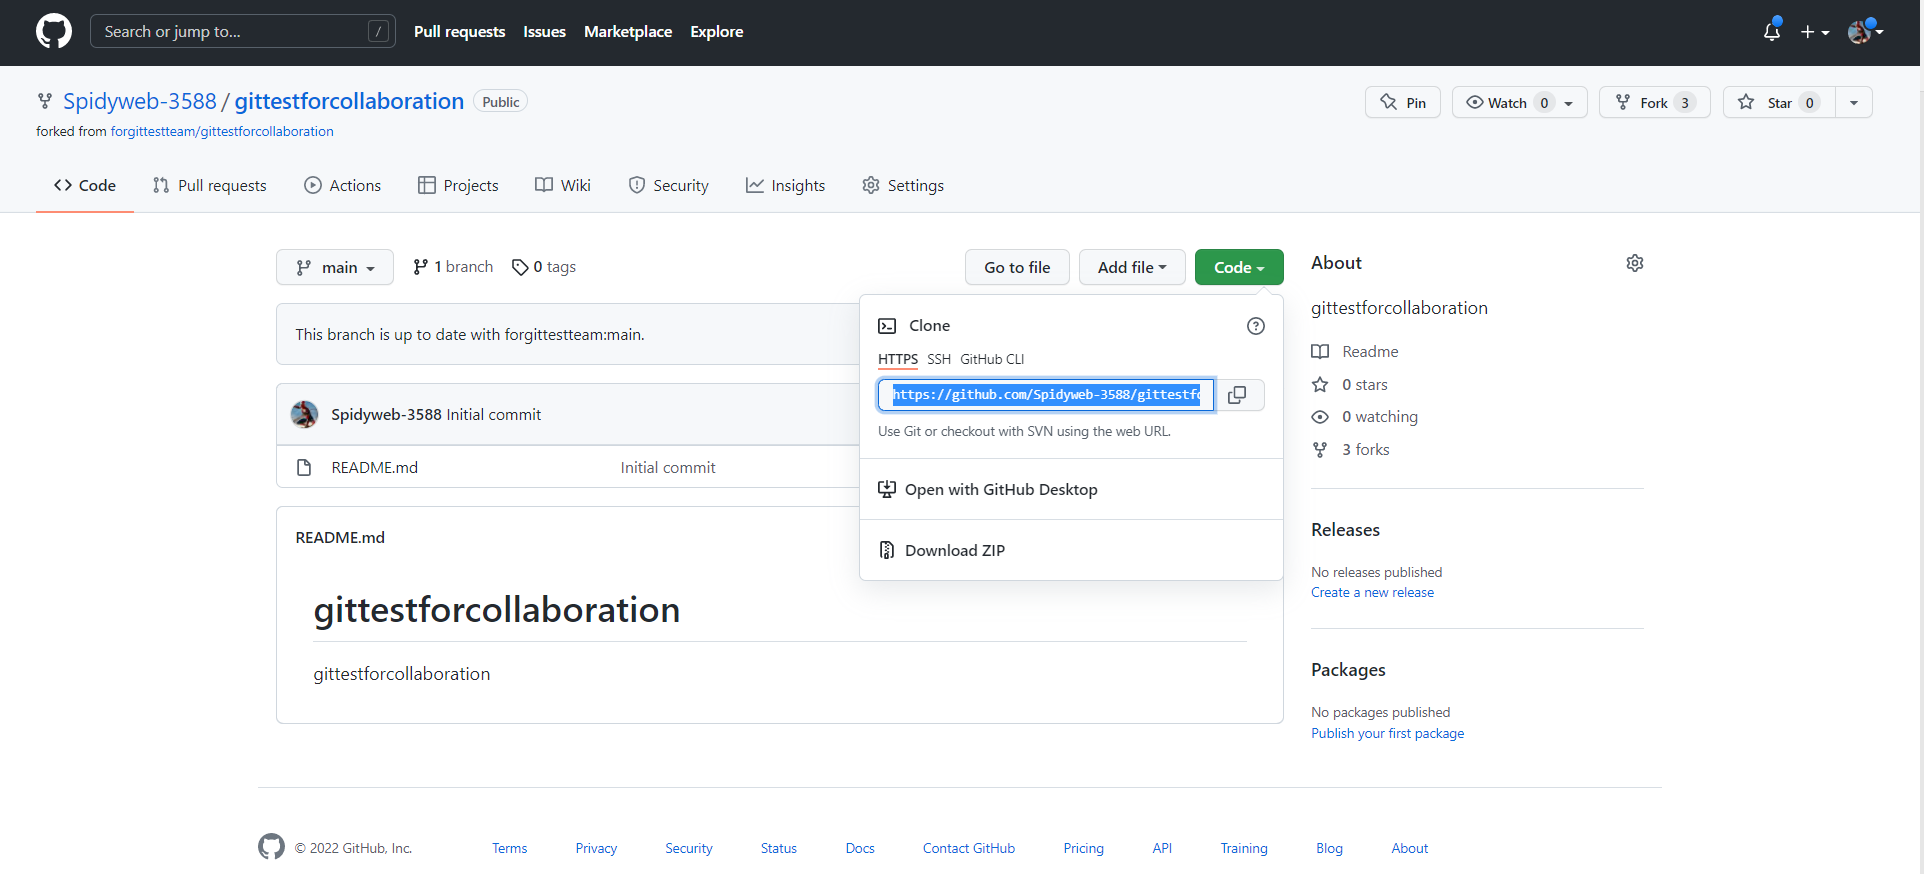Open the notifications bell icon
The width and height of the screenshot is (1924, 874).
point(1772,31)
